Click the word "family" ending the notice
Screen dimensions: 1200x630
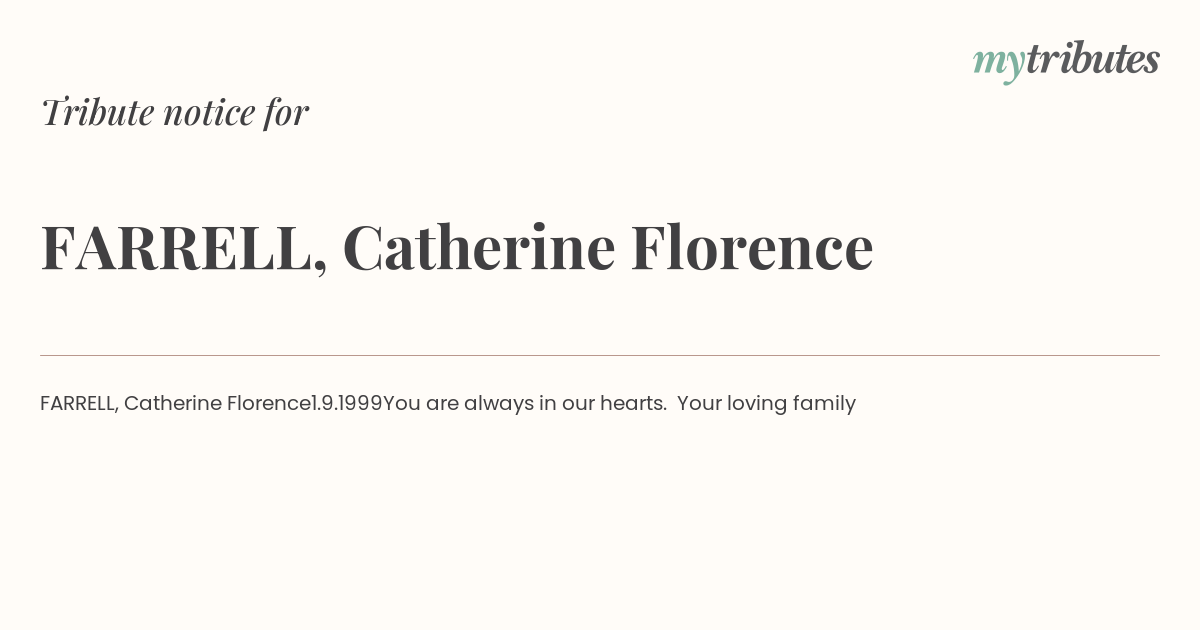(824, 404)
